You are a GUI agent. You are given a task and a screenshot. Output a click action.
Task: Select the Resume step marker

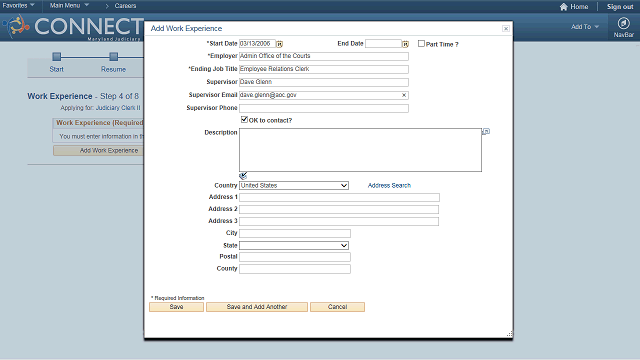point(113,56)
